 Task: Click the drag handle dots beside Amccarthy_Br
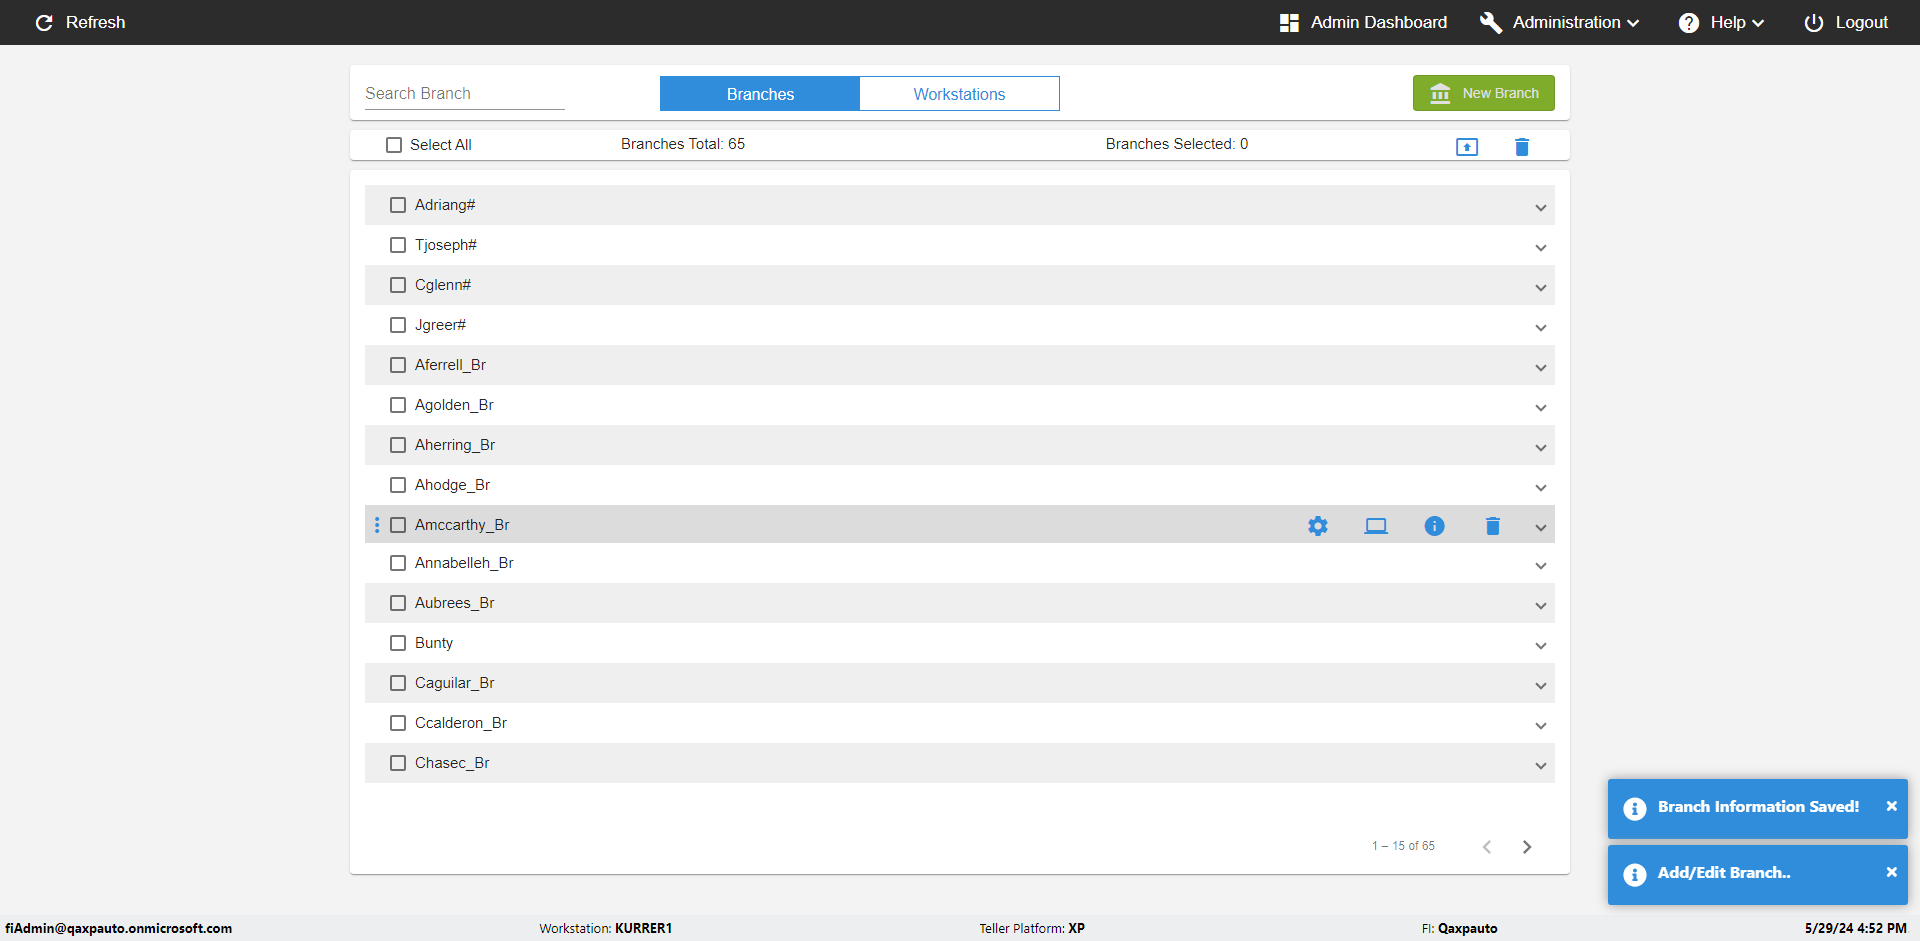click(377, 525)
